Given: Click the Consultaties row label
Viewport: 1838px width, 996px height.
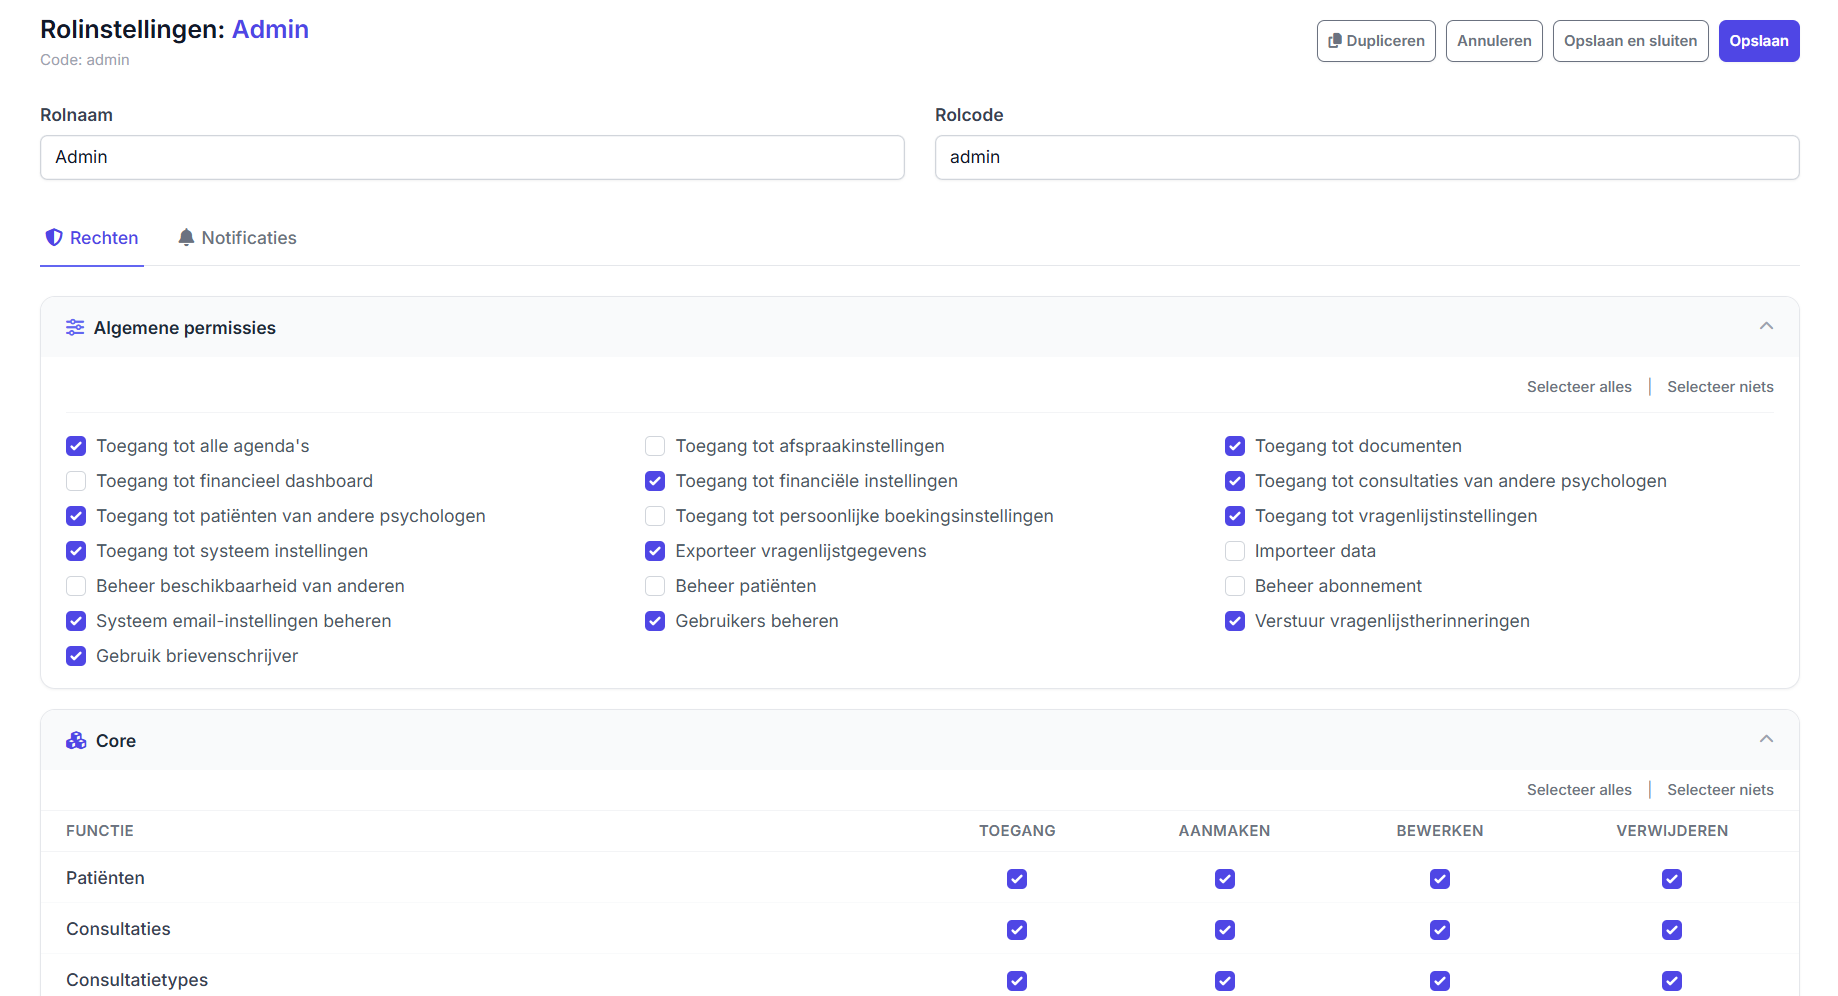Looking at the screenshot, I should (118, 929).
